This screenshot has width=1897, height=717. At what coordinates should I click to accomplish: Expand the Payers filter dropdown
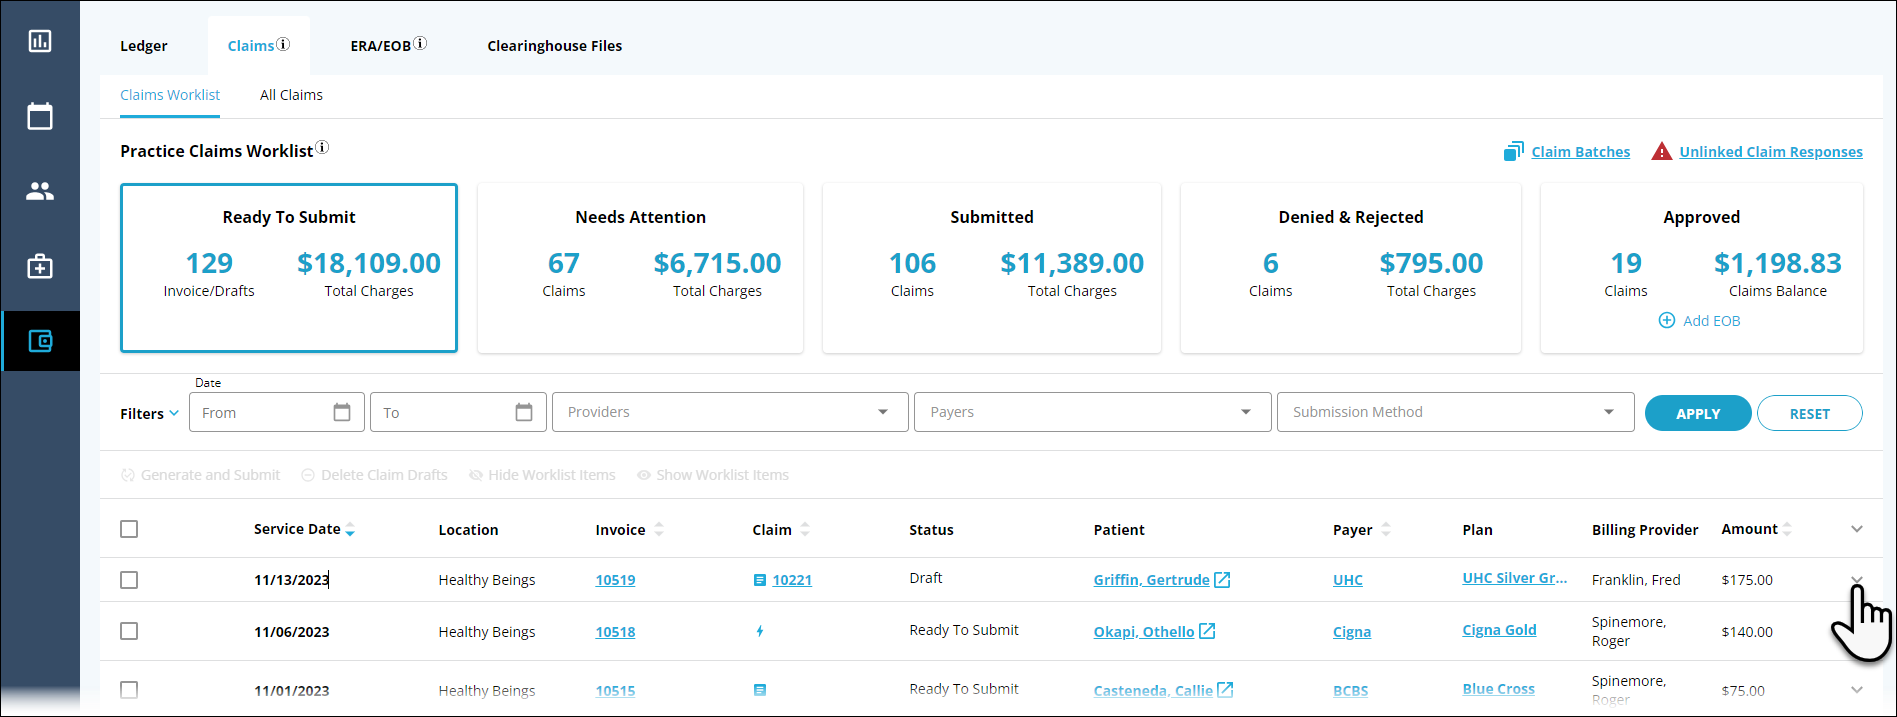click(1091, 412)
